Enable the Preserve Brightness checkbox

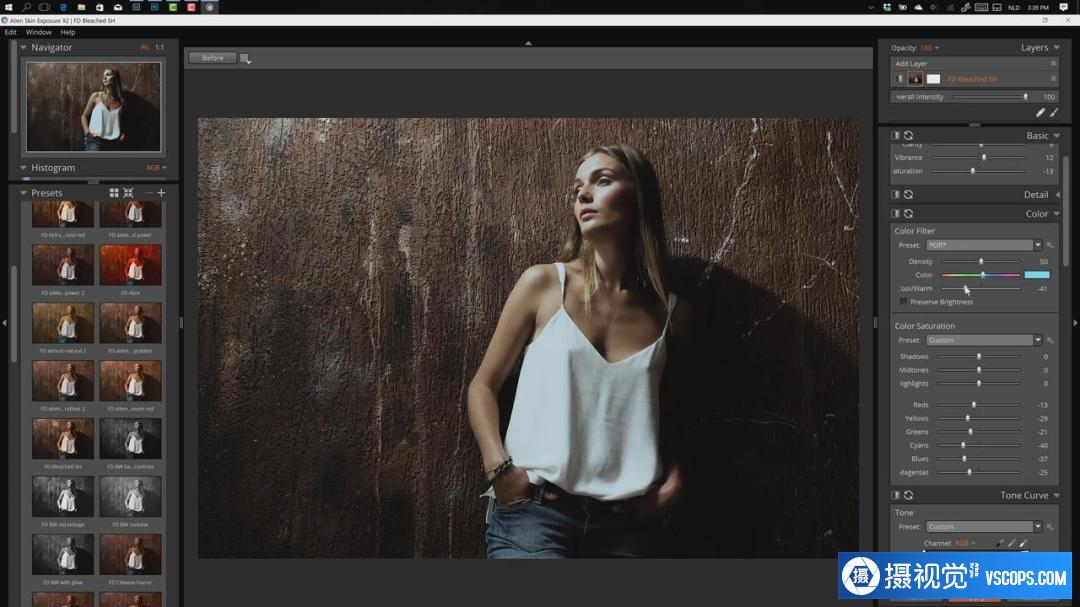coord(903,302)
